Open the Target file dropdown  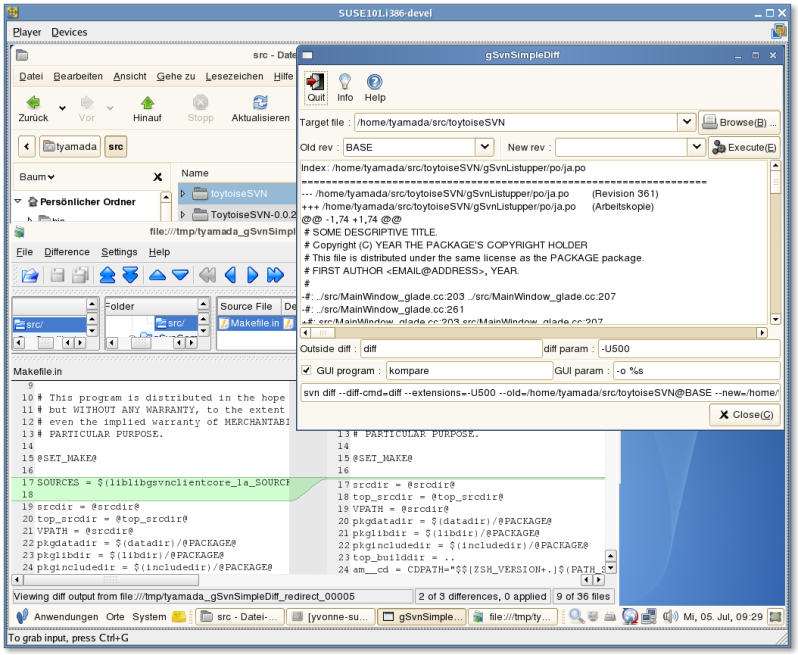(687, 122)
